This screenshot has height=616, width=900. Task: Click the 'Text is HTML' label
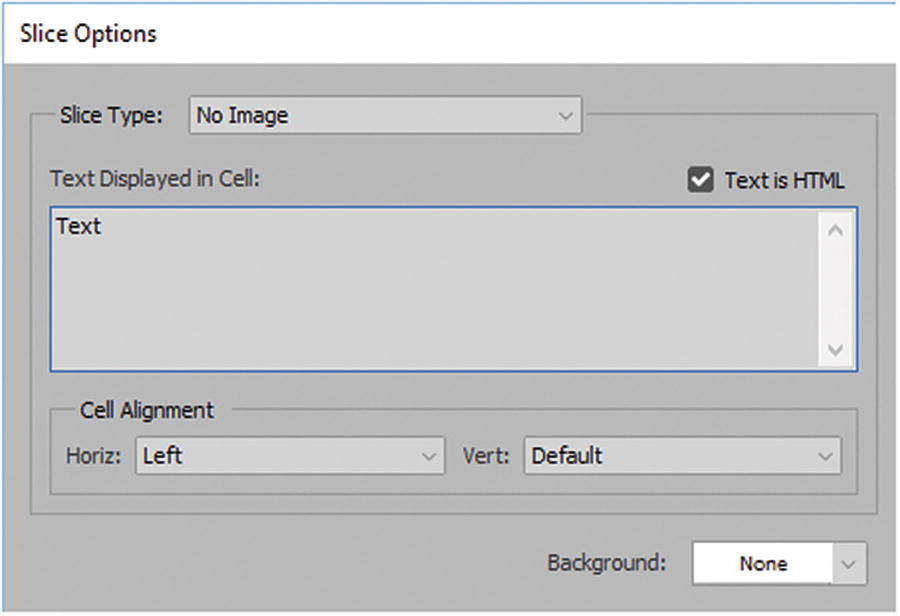pos(784,181)
